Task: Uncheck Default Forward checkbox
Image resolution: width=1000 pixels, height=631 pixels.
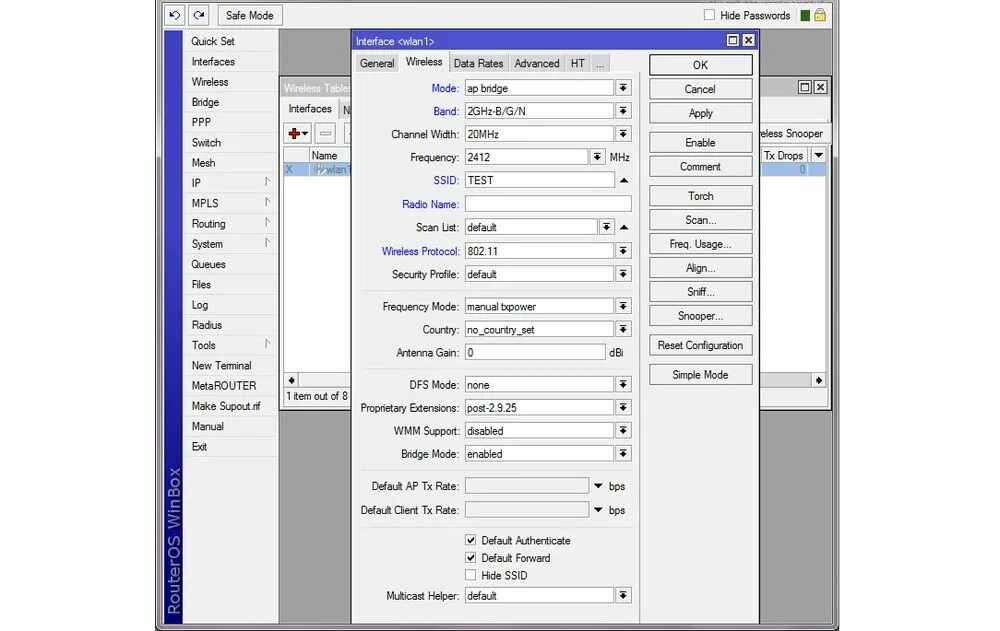Action: [x=471, y=558]
